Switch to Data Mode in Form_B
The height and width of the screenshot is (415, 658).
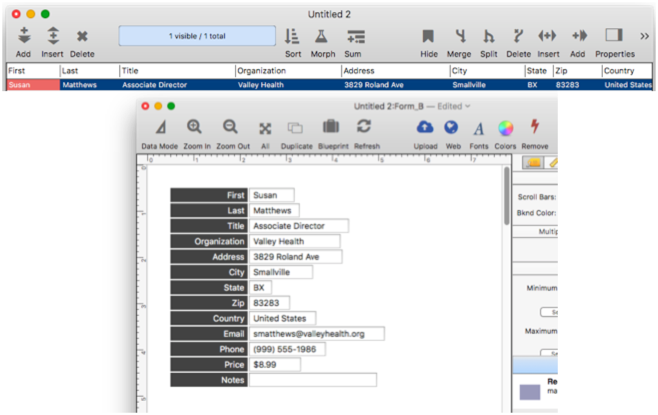click(161, 127)
